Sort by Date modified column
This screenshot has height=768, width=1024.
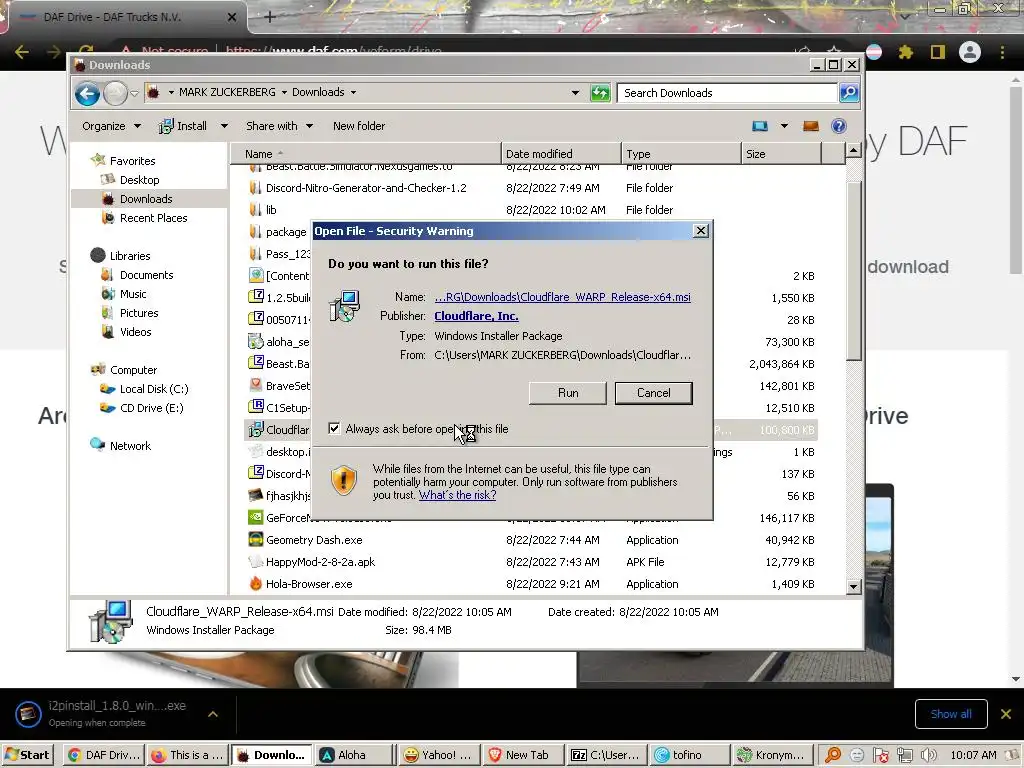561,154
